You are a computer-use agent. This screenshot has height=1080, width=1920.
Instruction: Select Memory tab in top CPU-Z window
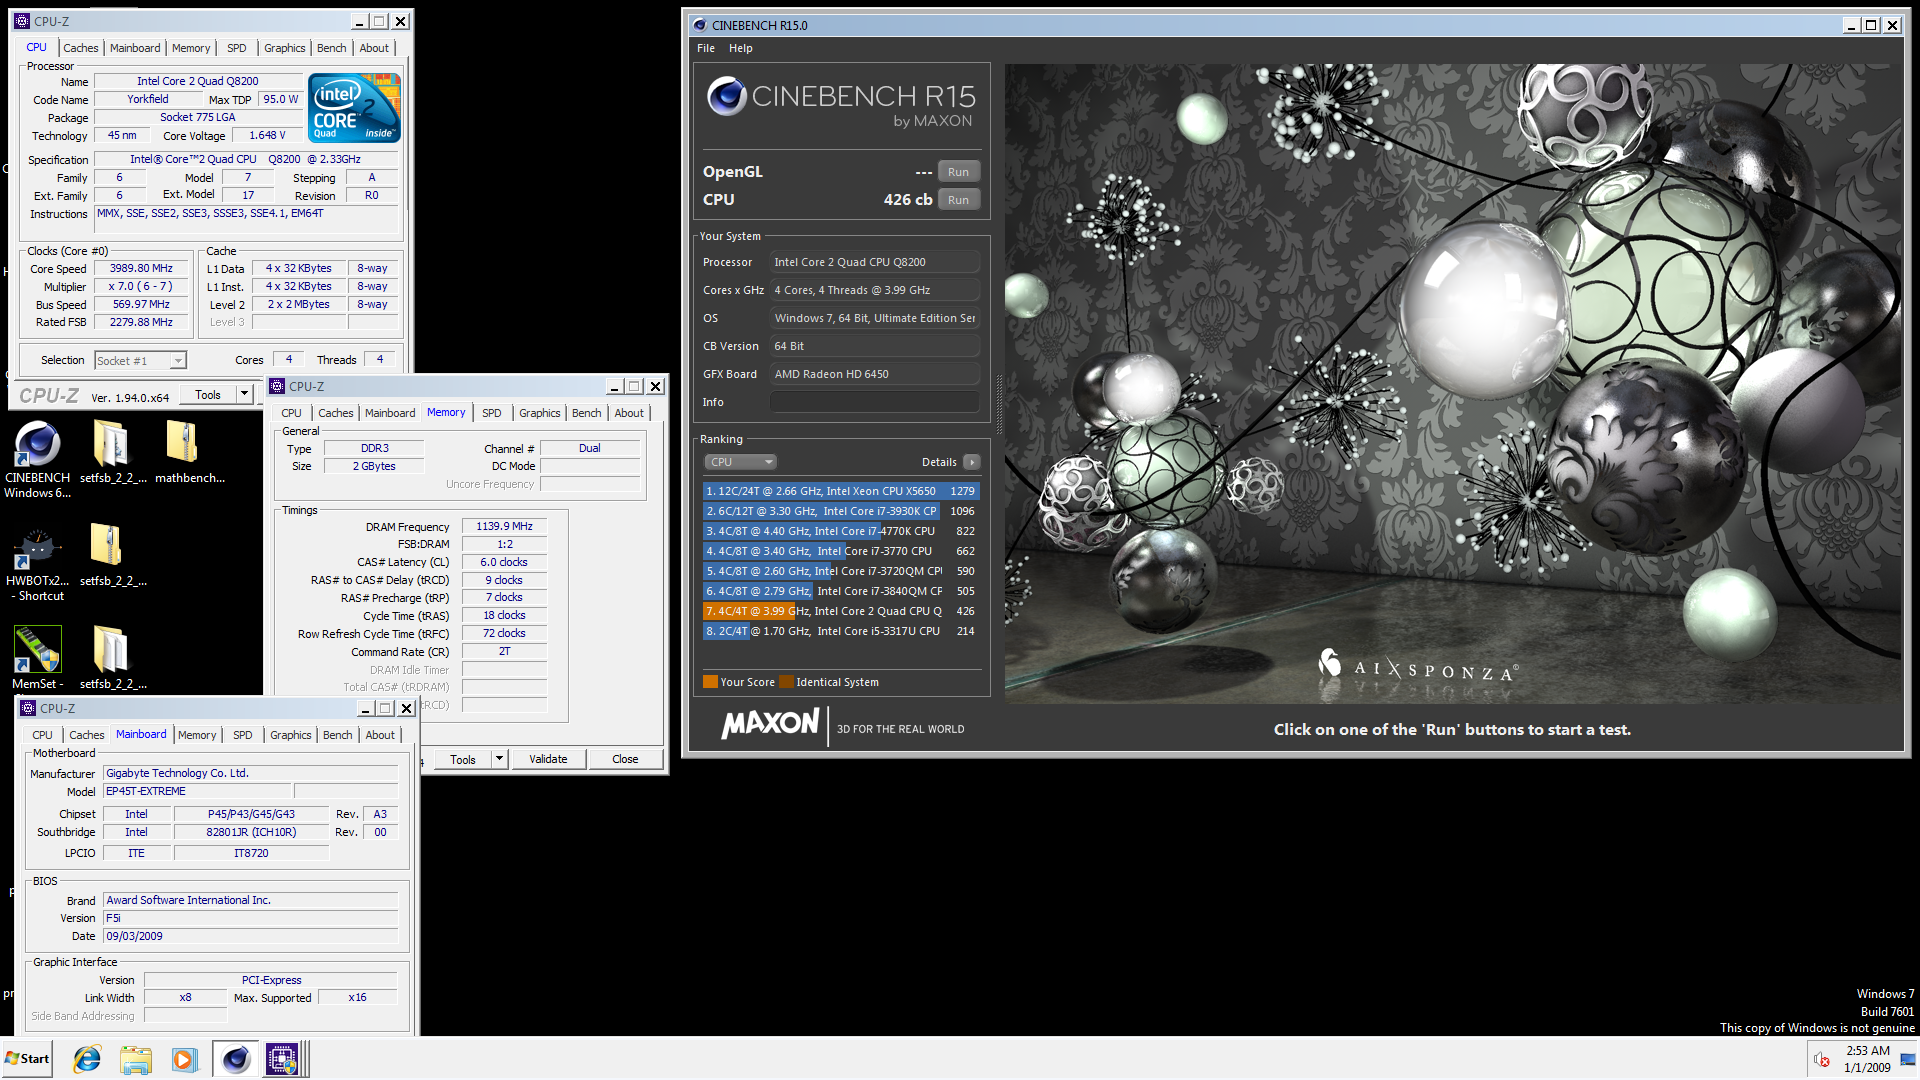click(x=191, y=48)
